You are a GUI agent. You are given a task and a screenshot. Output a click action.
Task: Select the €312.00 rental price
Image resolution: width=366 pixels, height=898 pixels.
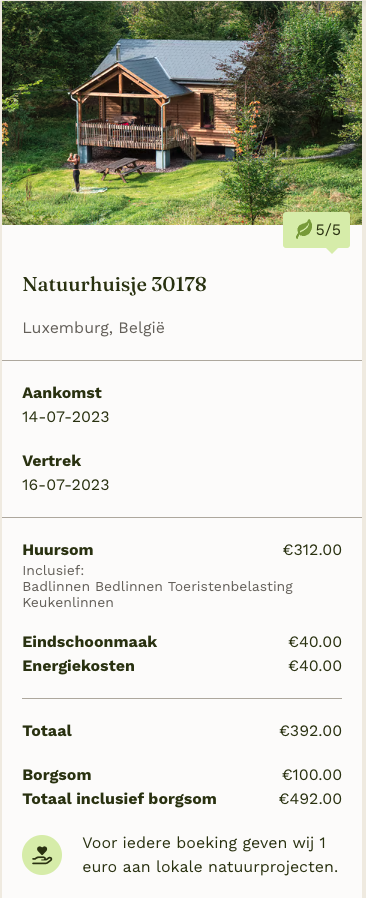coord(312,550)
